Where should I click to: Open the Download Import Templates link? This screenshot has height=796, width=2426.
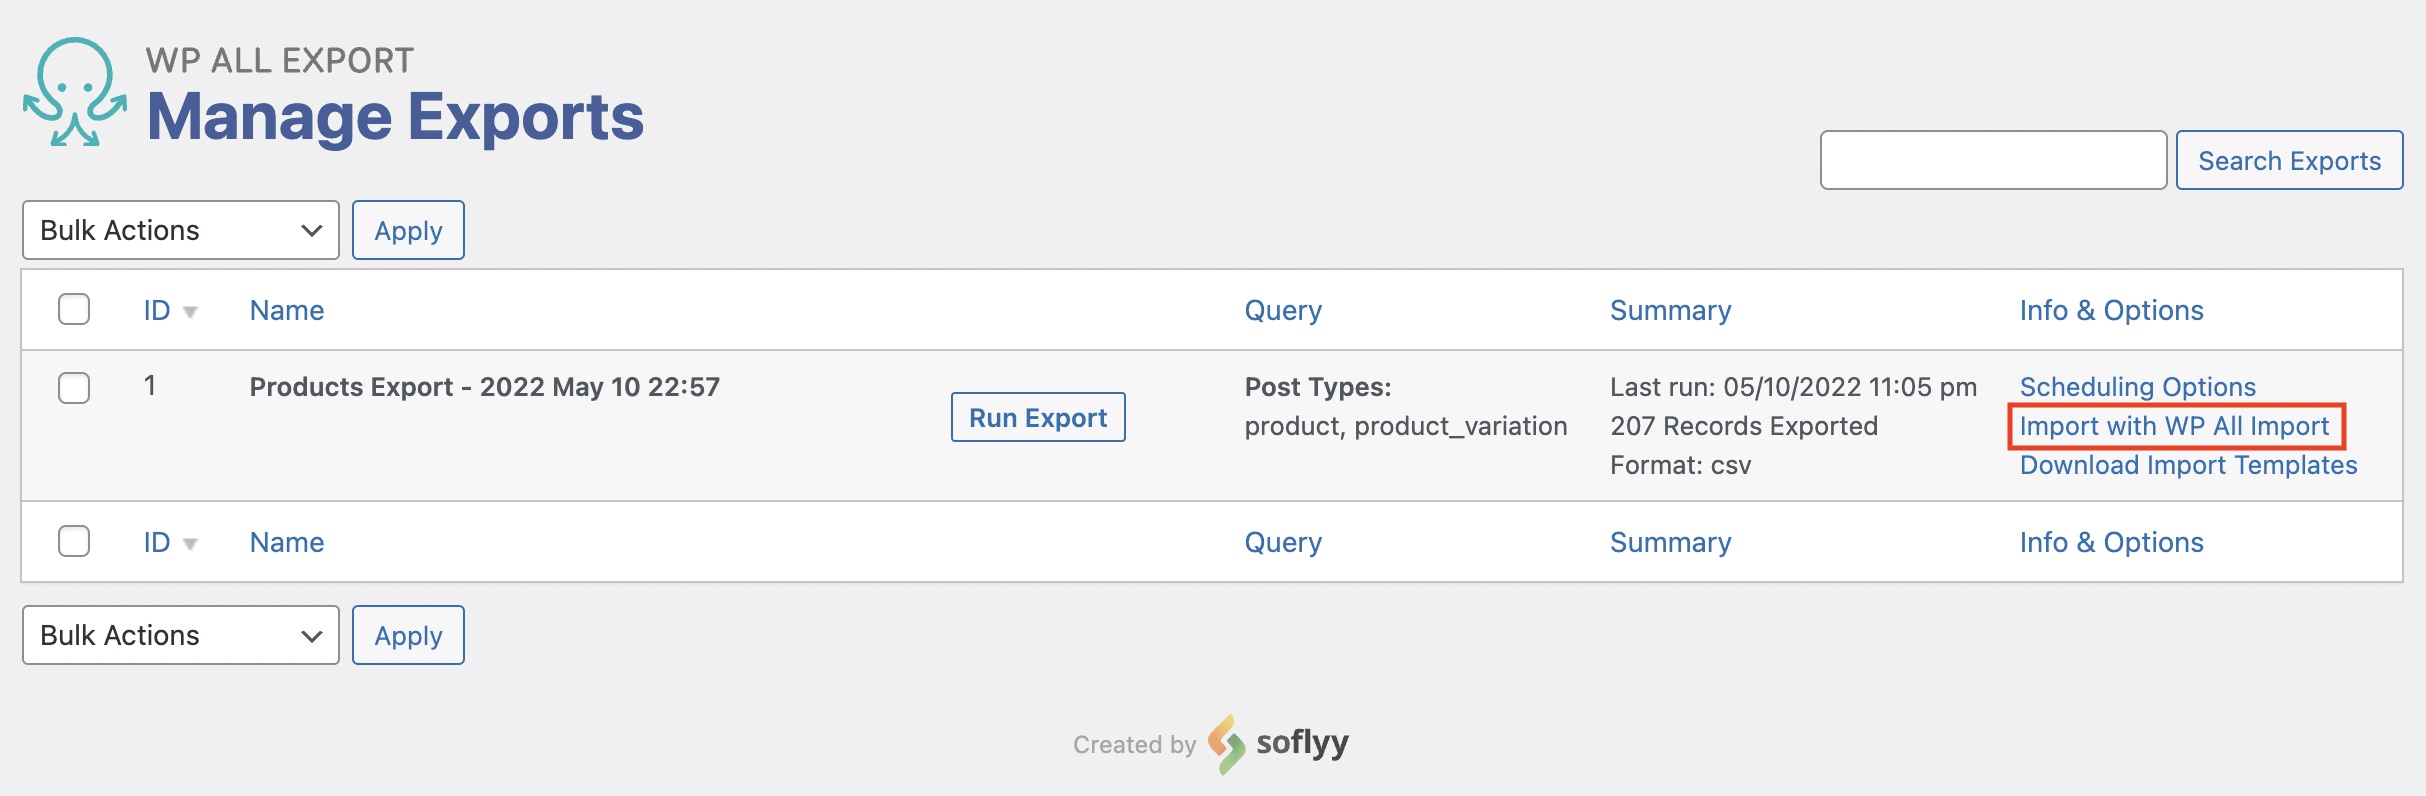coord(2188,465)
